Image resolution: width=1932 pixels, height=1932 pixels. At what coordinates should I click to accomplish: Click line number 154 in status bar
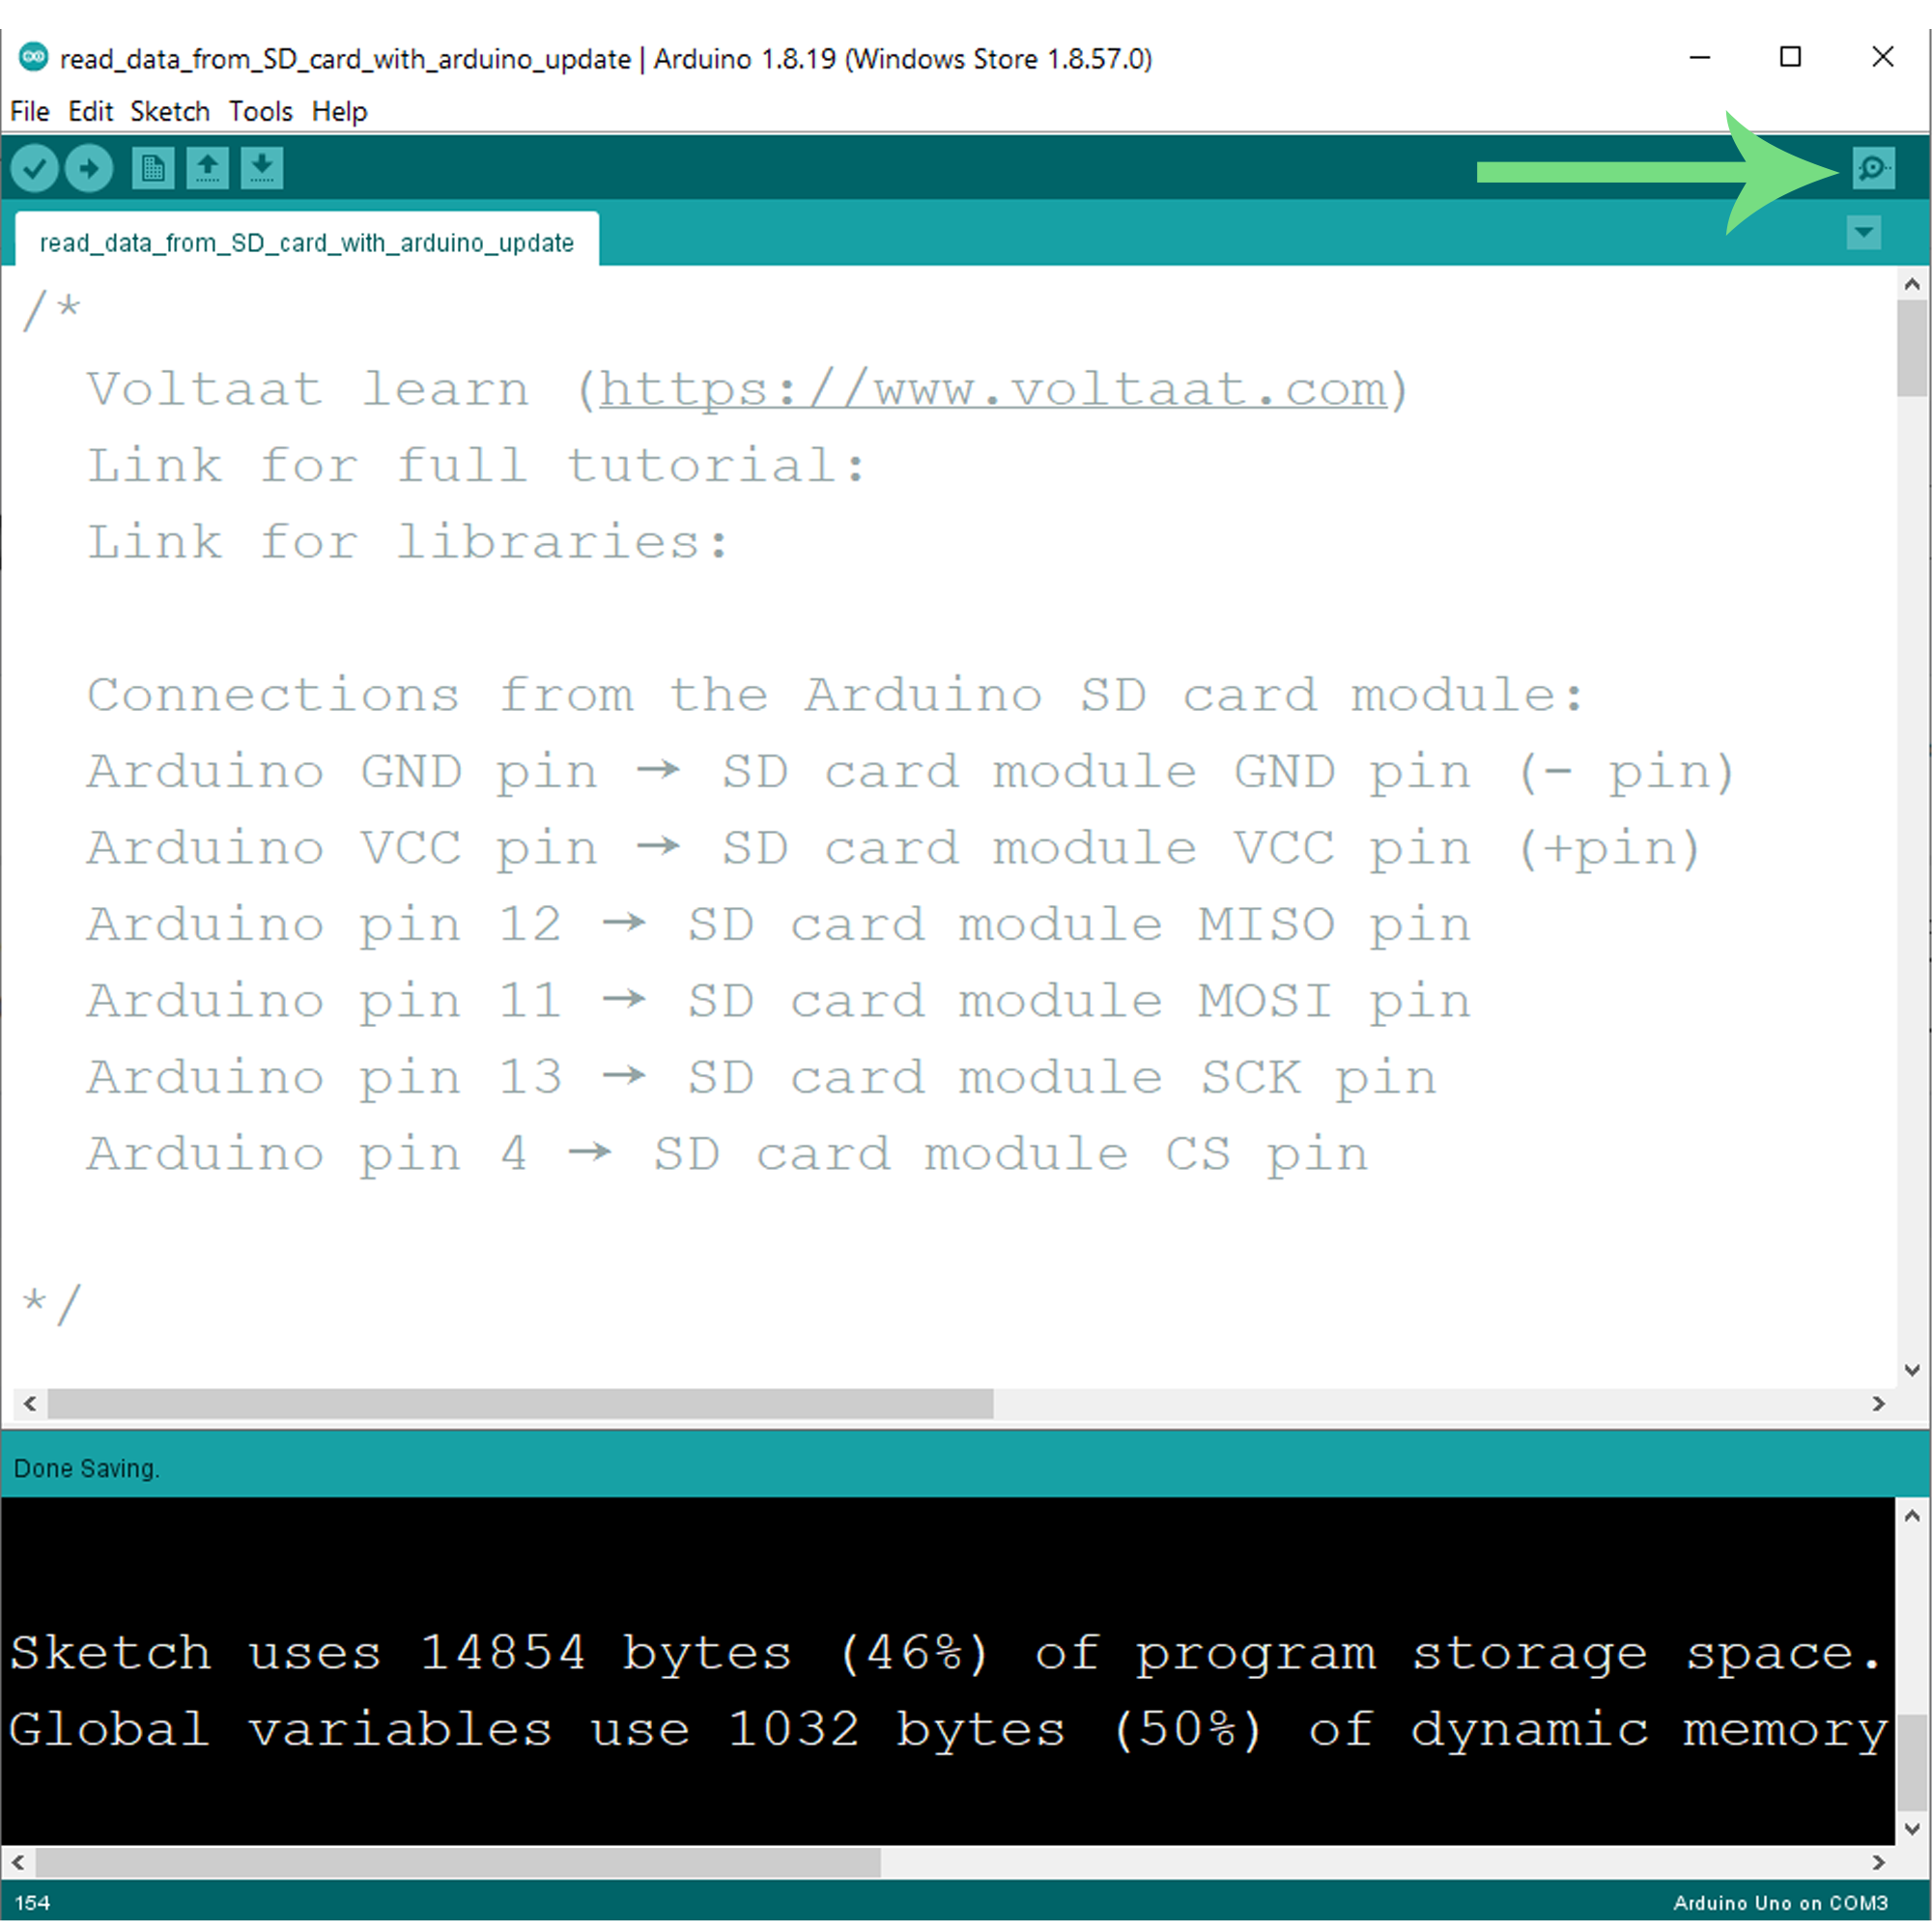[32, 1903]
